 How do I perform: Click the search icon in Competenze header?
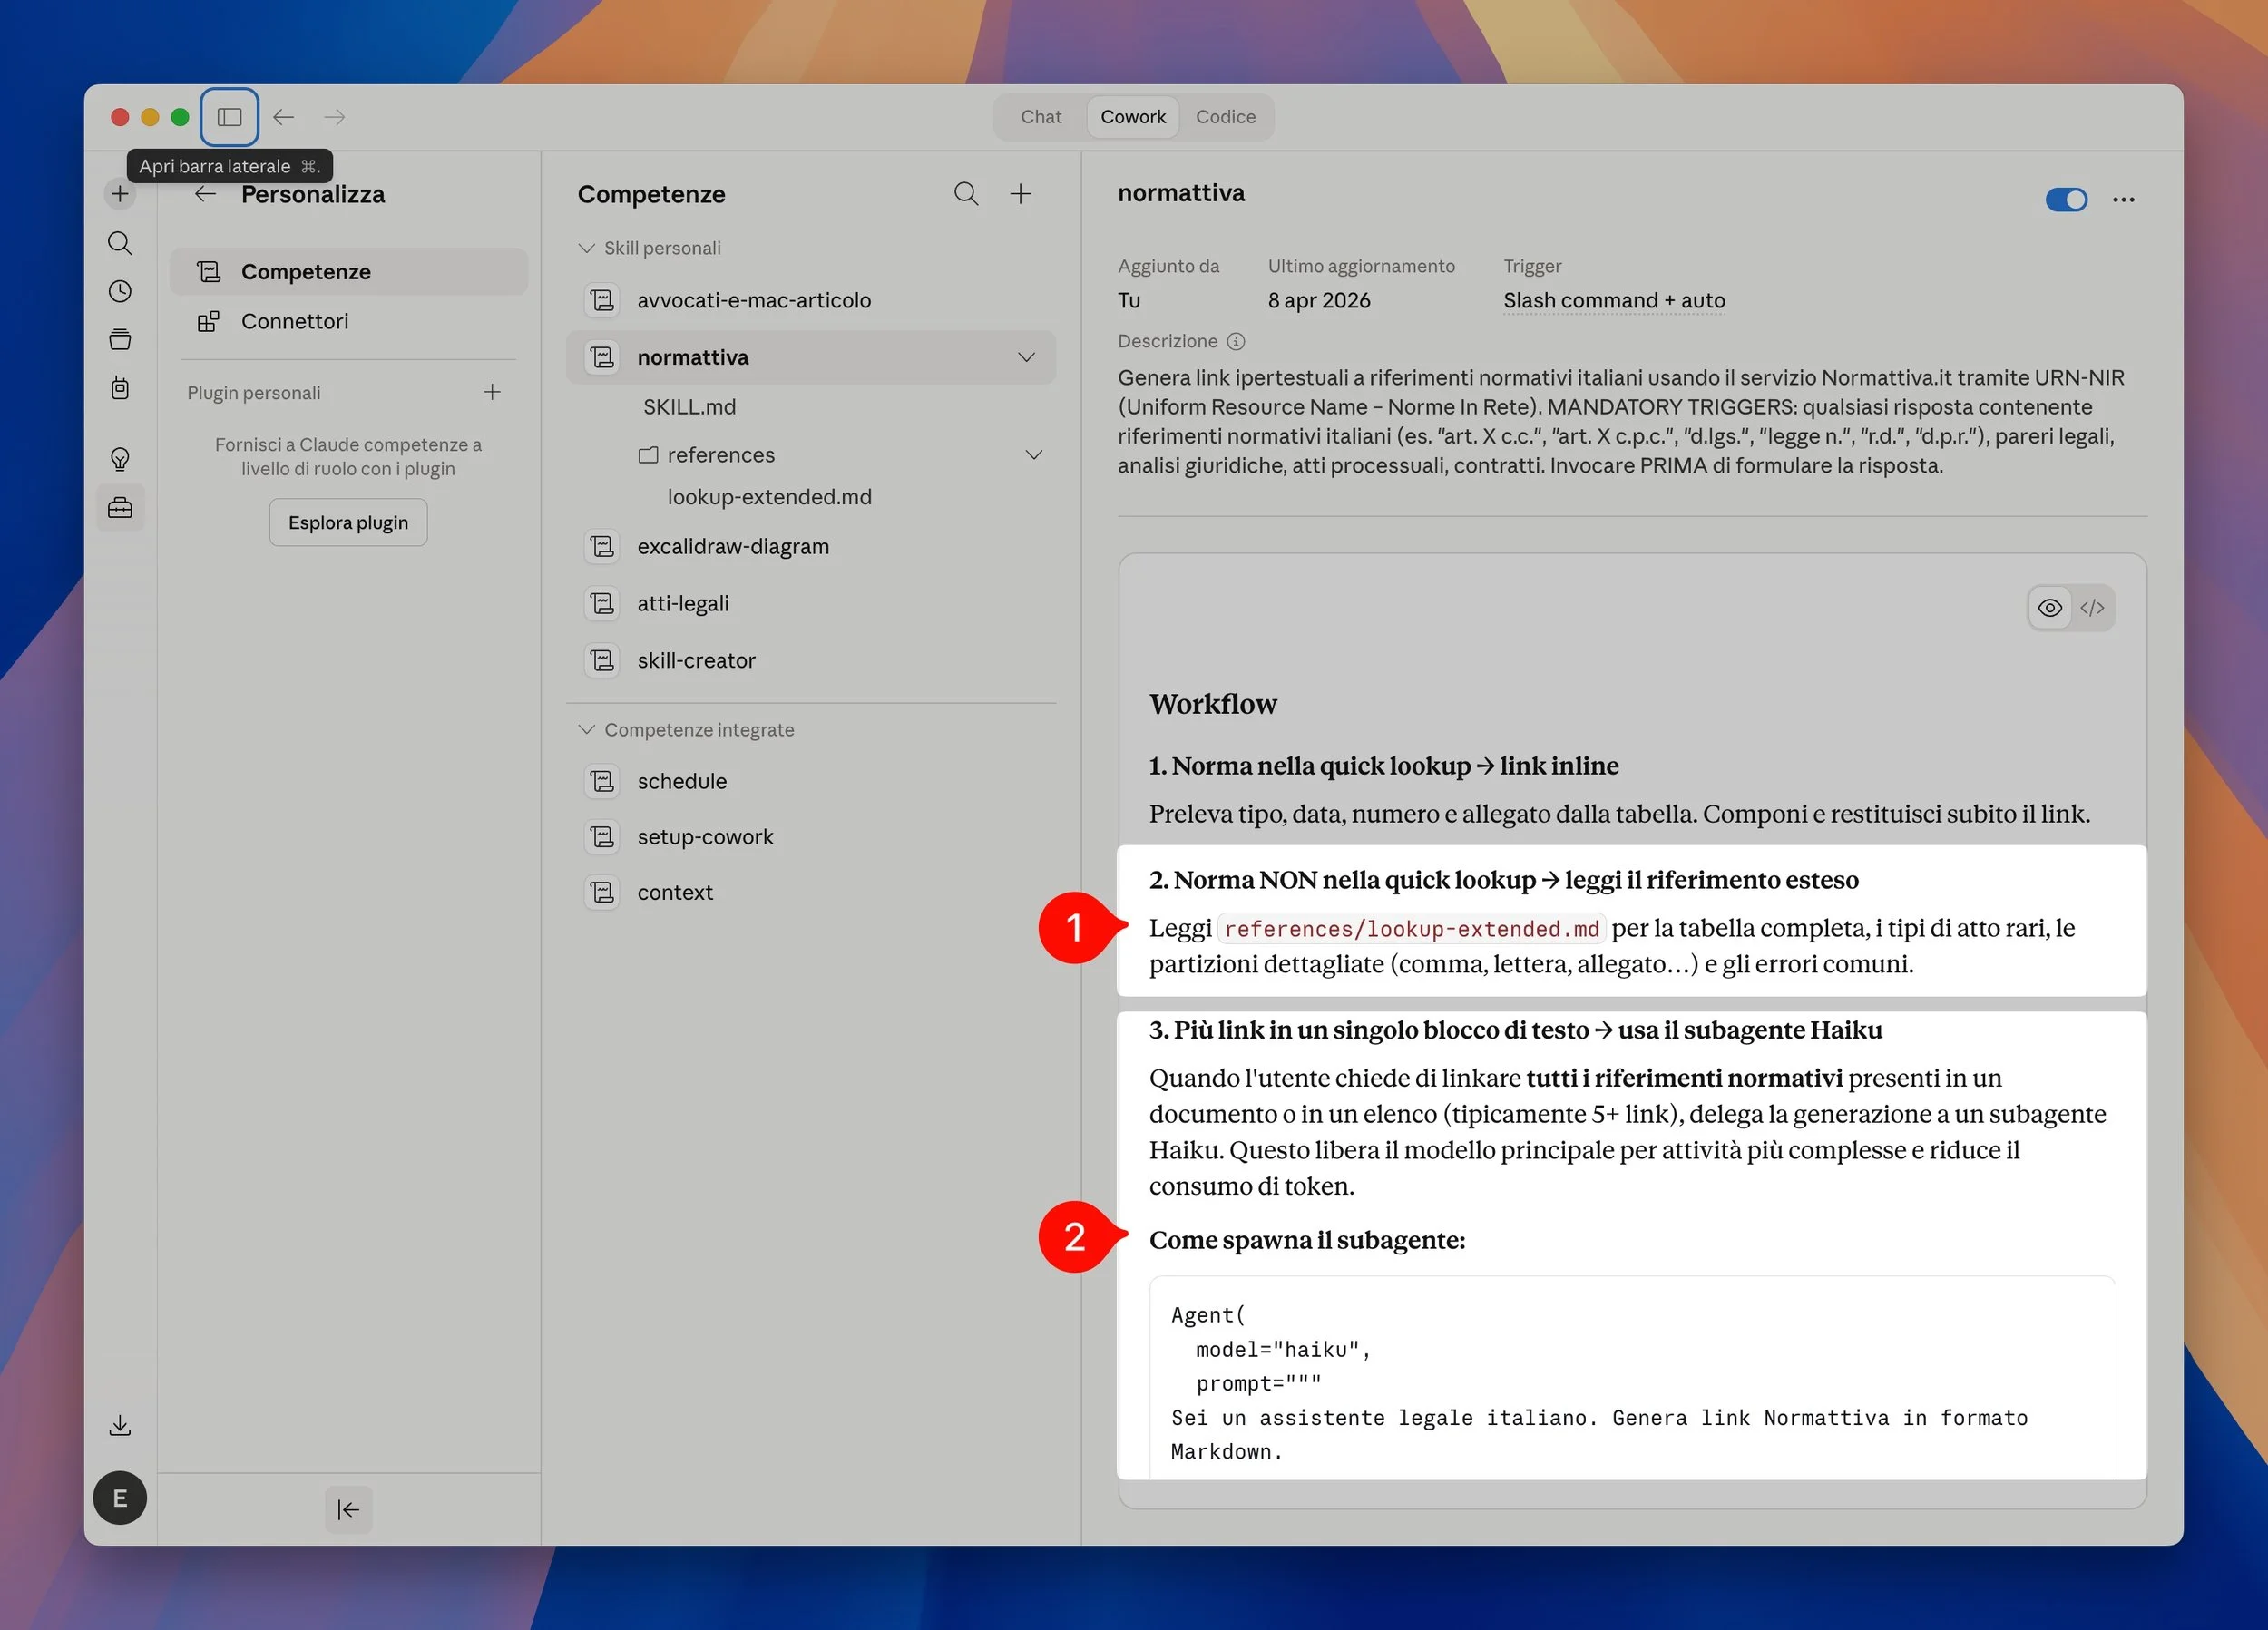coord(965,194)
